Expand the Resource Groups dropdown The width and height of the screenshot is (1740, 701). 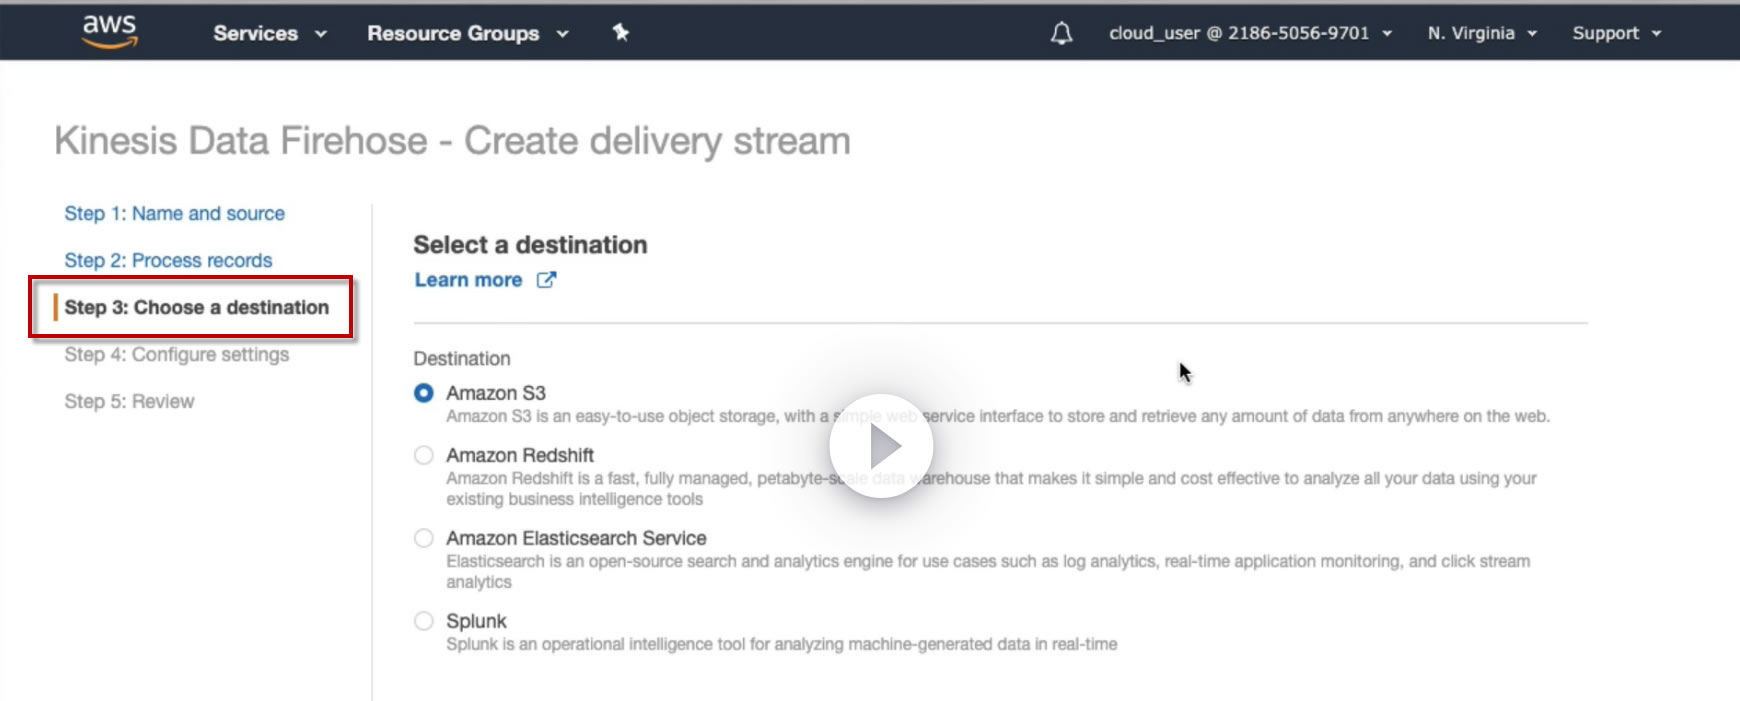pyautogui.click(x=468, y=33)
